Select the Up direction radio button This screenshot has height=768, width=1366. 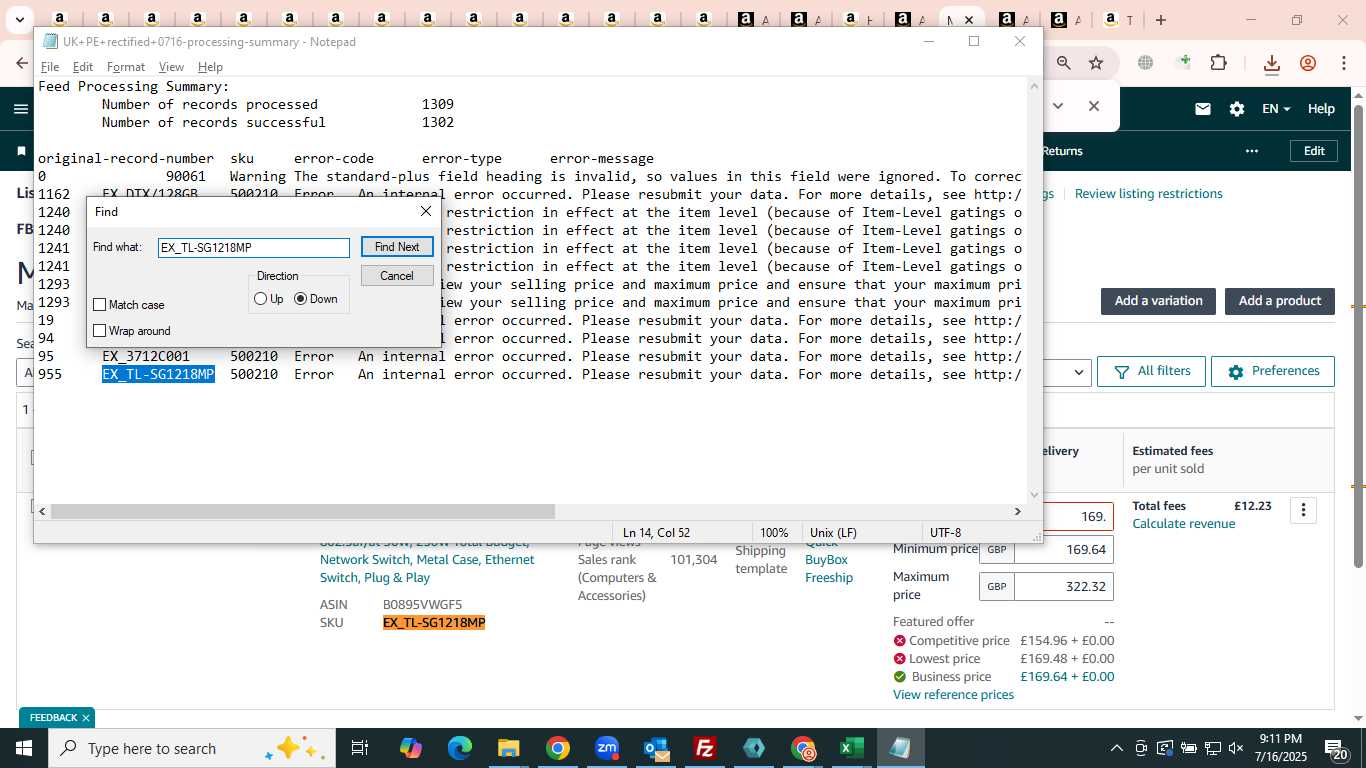(x=261, y=299)
